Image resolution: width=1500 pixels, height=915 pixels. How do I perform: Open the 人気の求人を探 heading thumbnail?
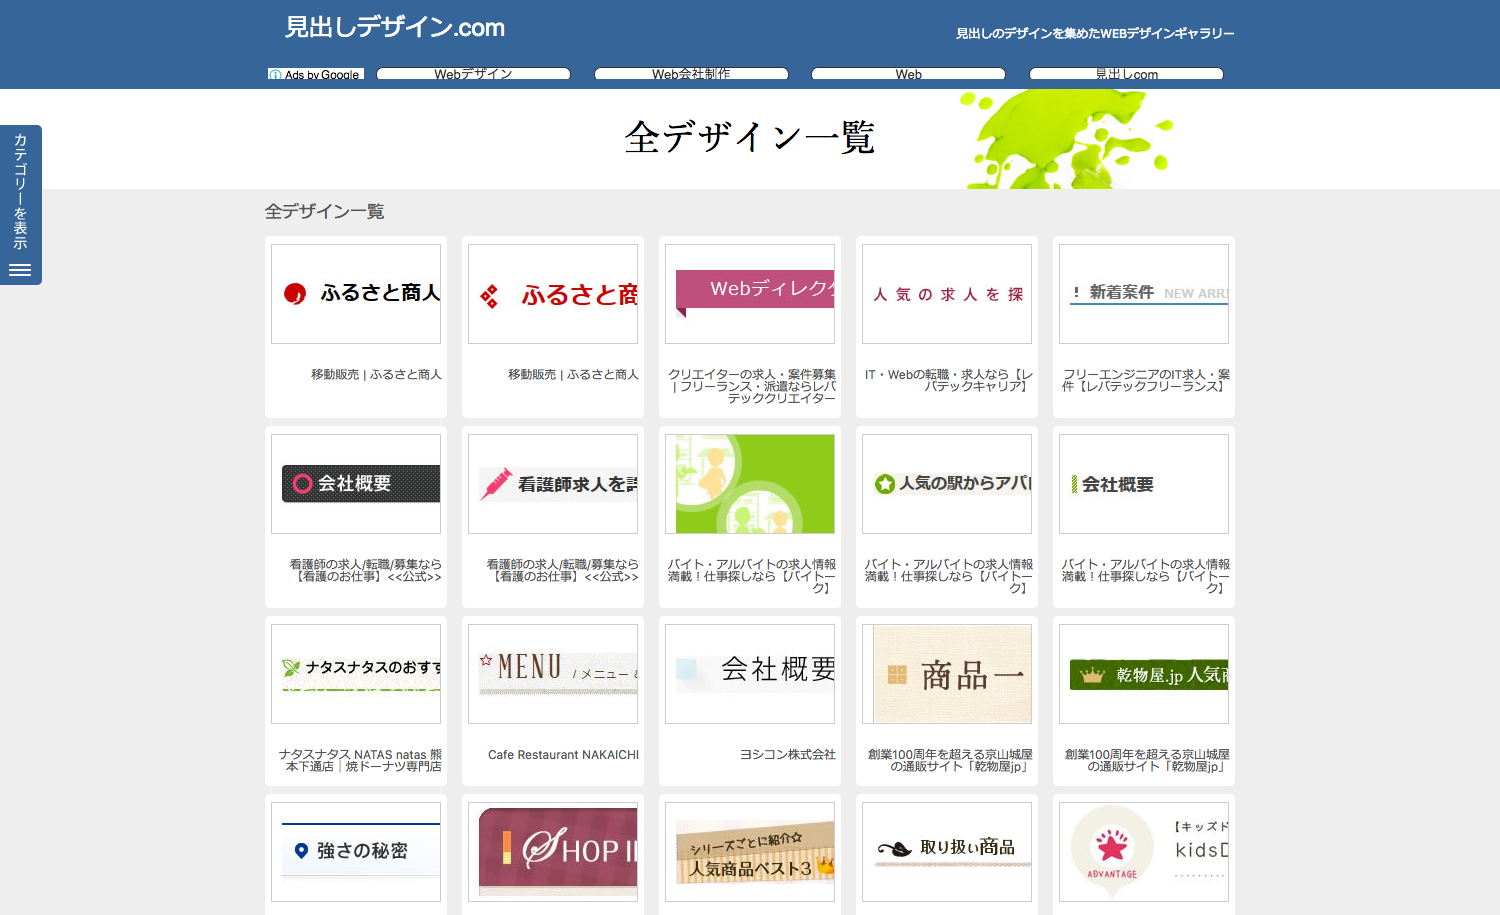point(947,294)
